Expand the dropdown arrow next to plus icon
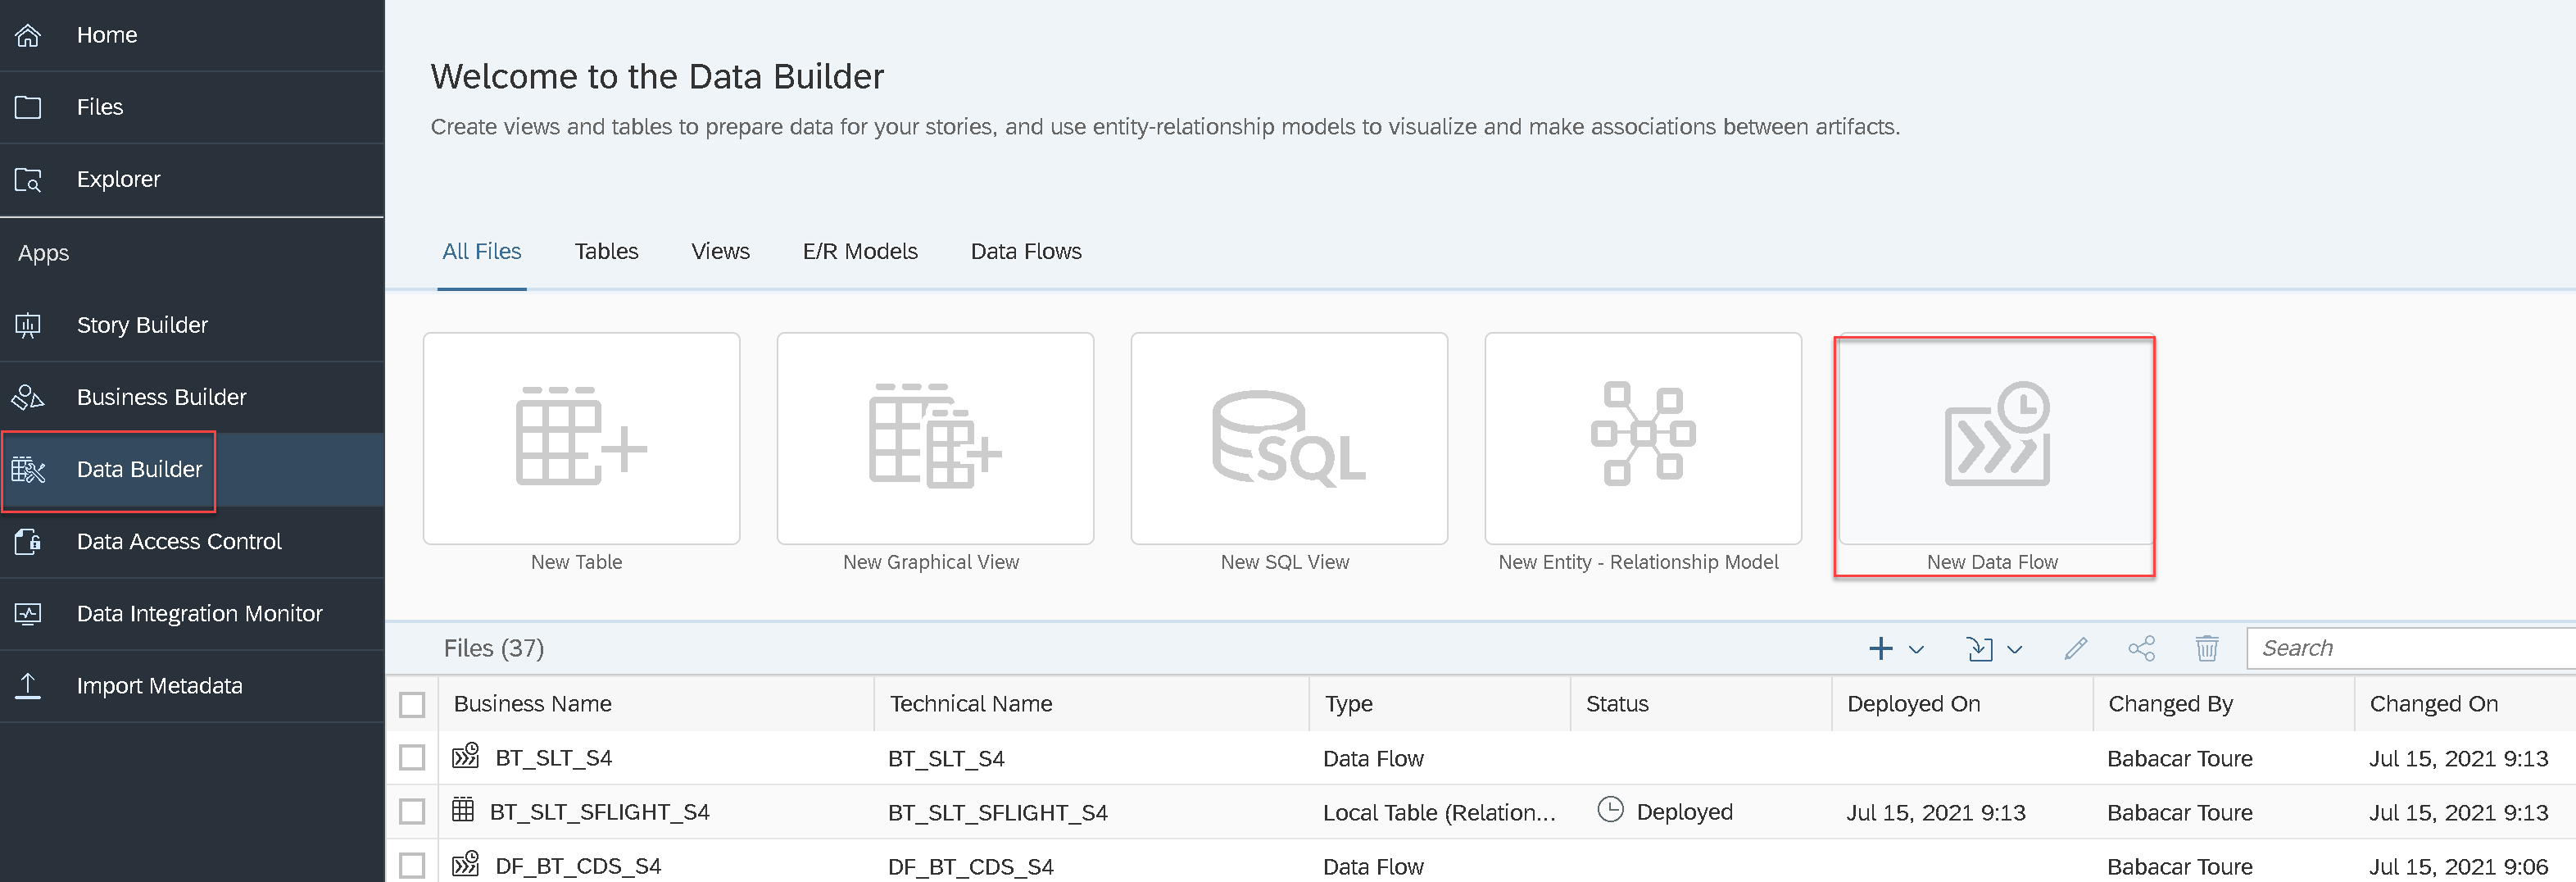This screenshot has height=882, width=2576. pos(1916,649)
